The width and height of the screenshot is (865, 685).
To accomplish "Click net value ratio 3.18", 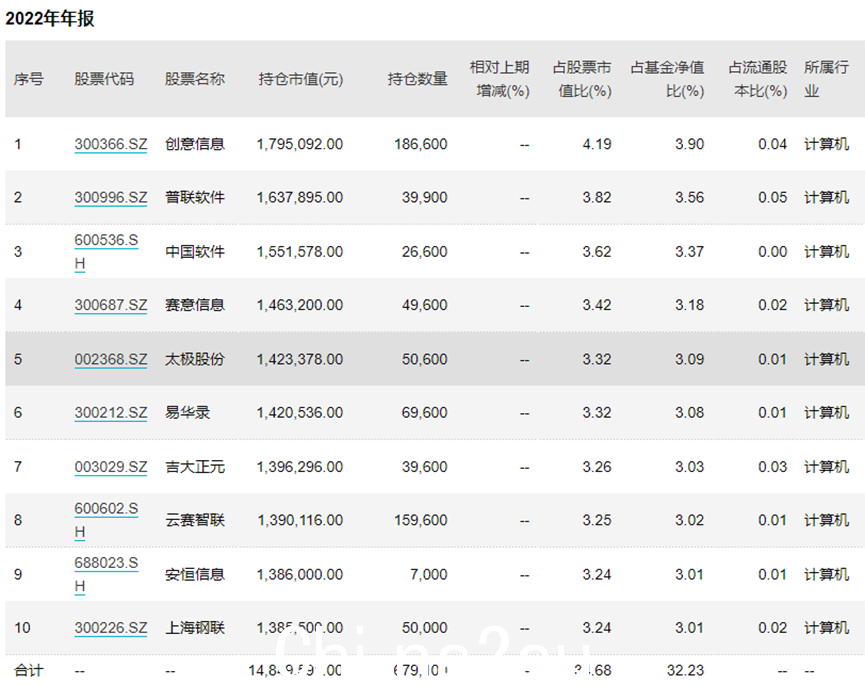I will 690,305.
